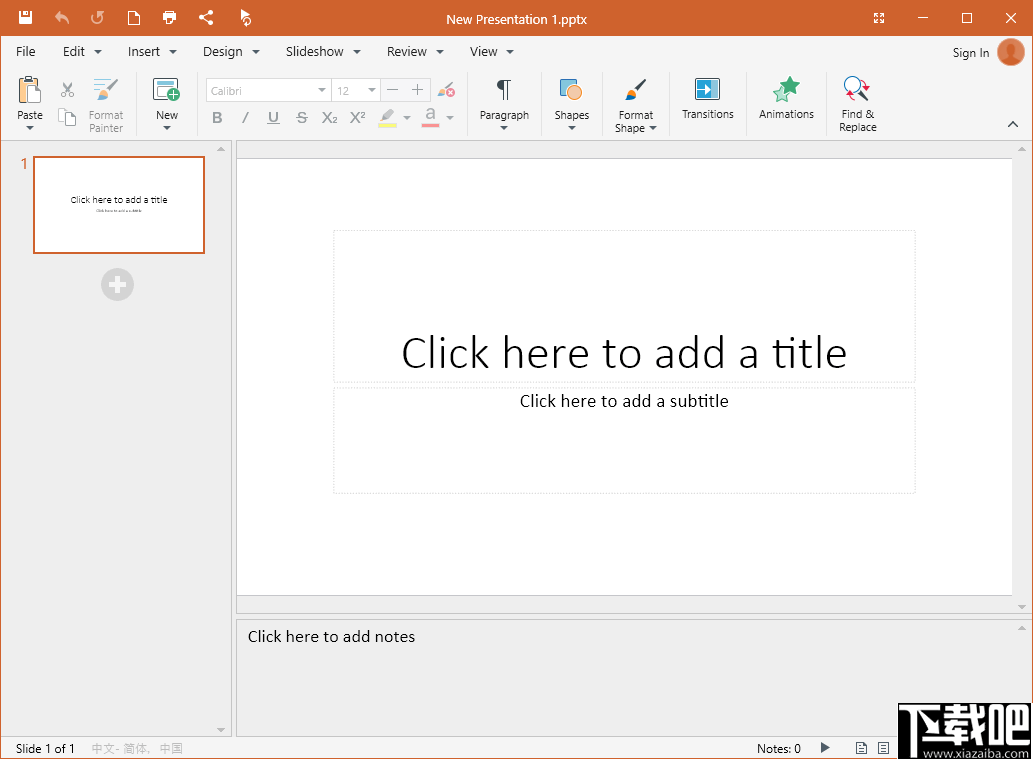The image size is (1033, 759).
Task: Open the Slideshow menu
Action: pos(315,51)
